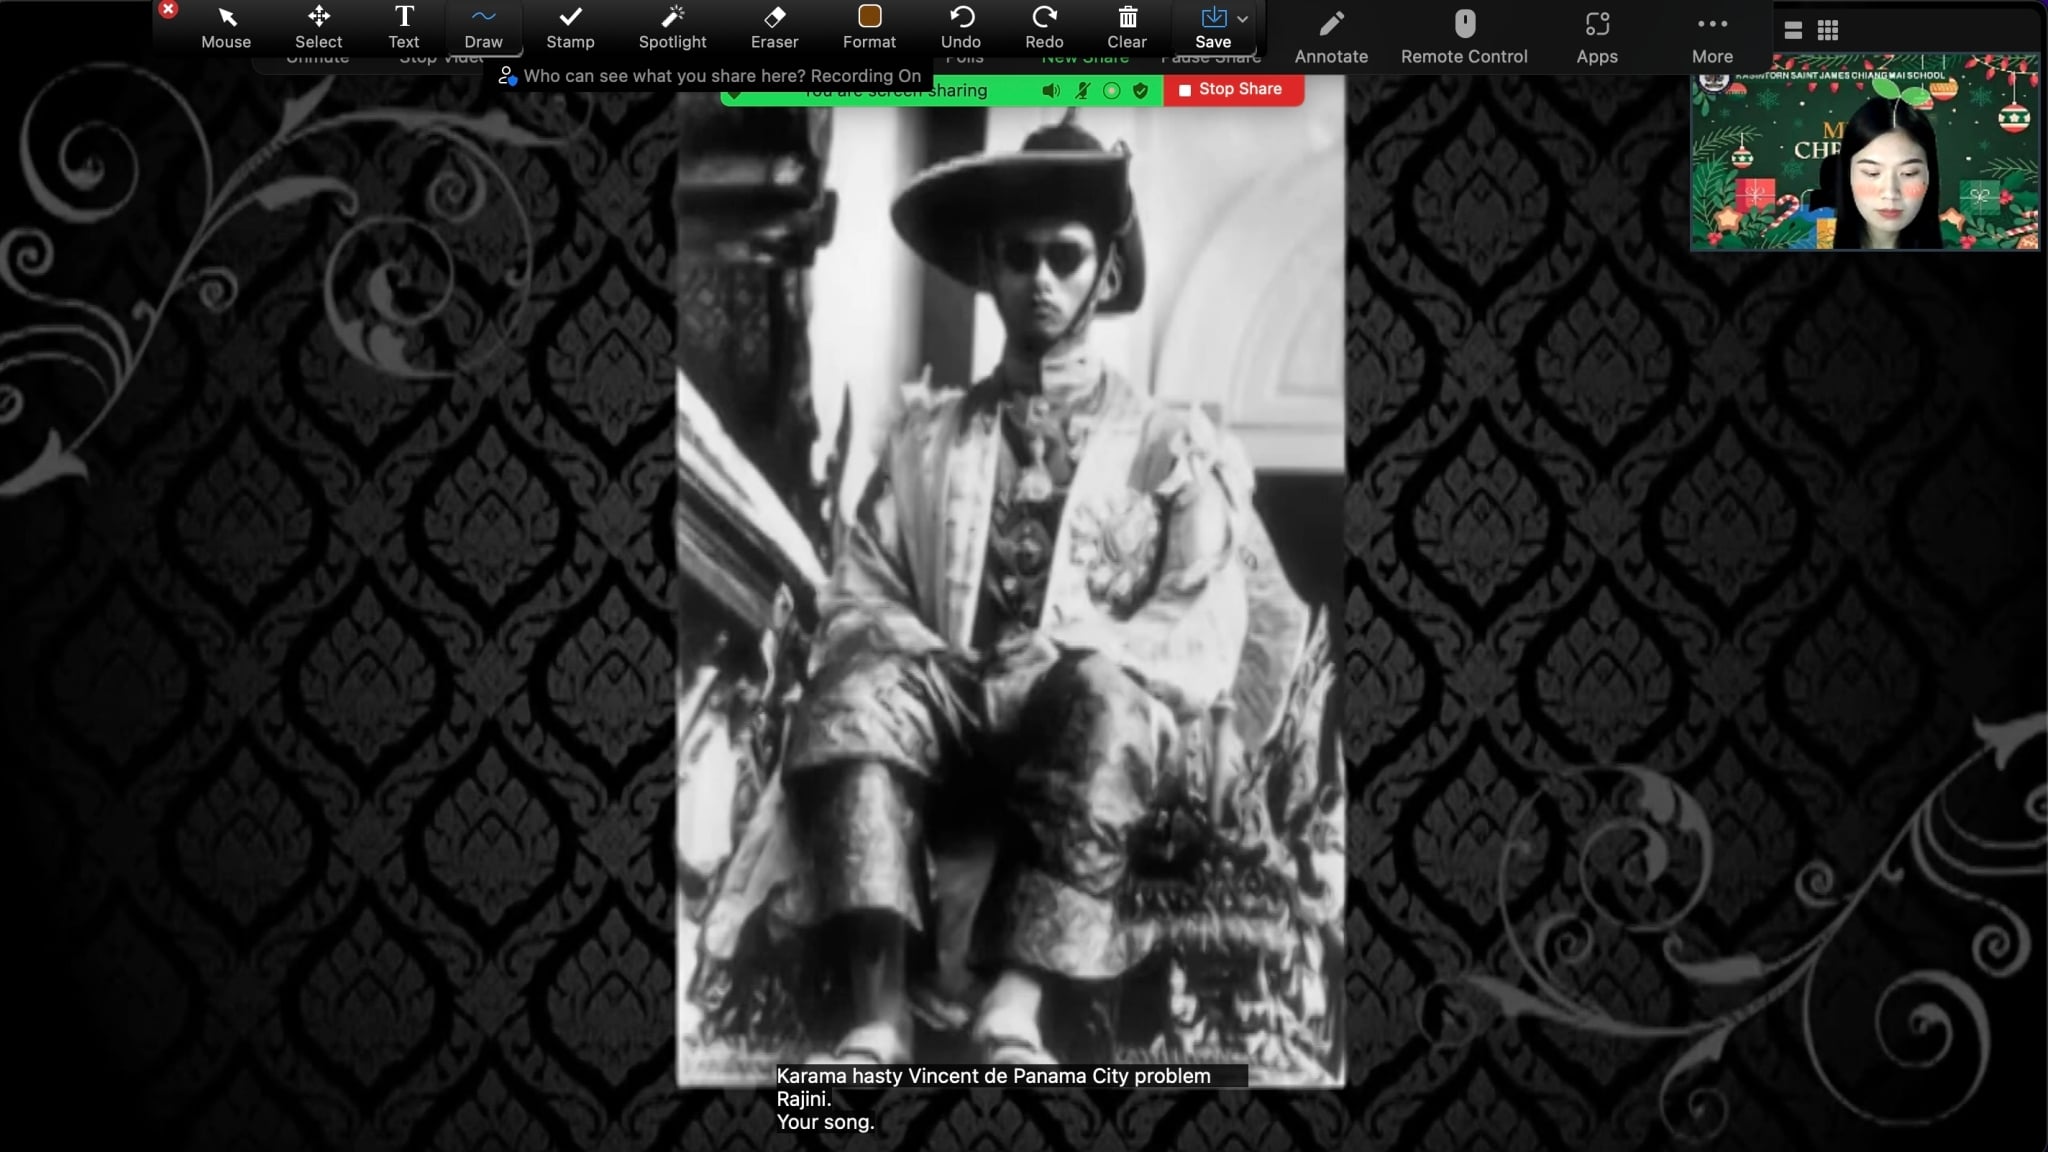This screenshot has width=2048, height=1152.
Task: Open the Format color swatch
Action: (x=869, y=17)
